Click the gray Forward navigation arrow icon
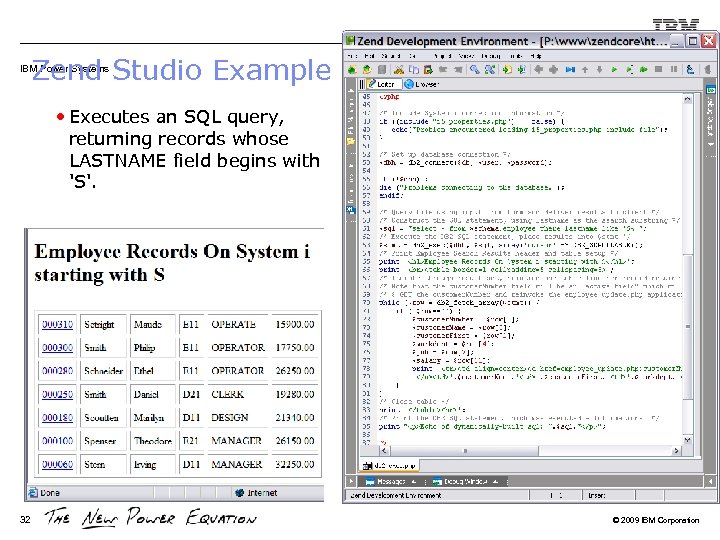 (553, 69)
